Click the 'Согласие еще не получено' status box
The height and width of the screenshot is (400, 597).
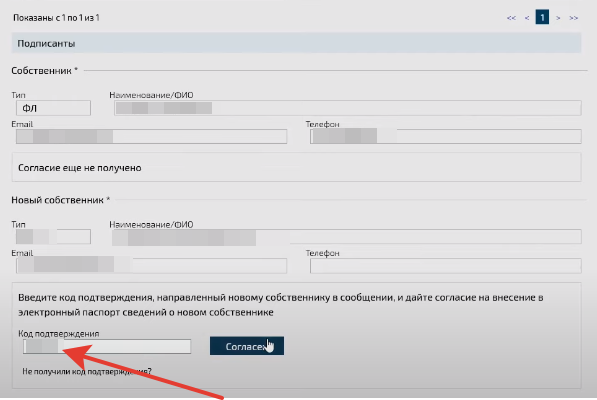[296, 167]
